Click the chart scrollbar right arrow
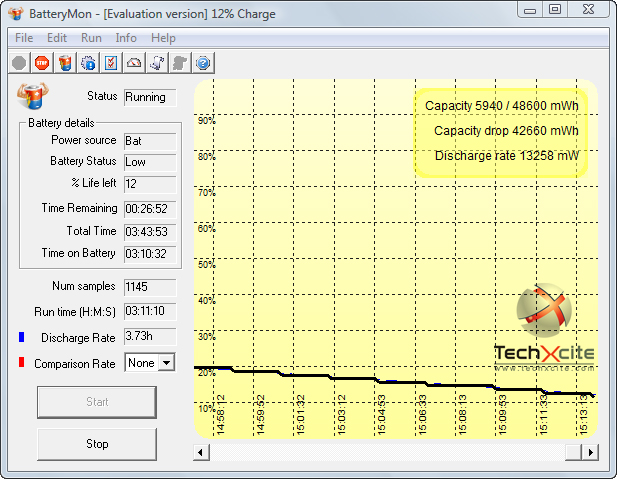617x479 pixels. pyautogui.click(x=591, y=452)
